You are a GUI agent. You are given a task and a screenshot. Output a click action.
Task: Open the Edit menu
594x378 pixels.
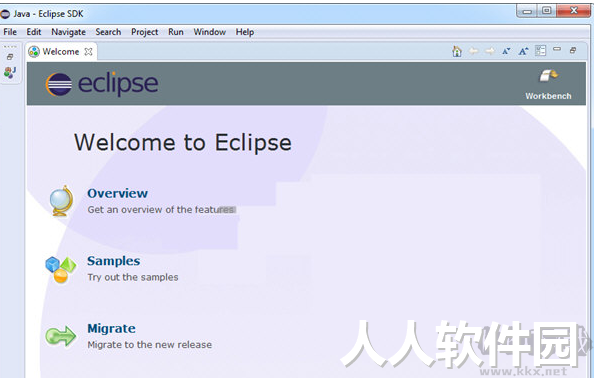point(33,32)
